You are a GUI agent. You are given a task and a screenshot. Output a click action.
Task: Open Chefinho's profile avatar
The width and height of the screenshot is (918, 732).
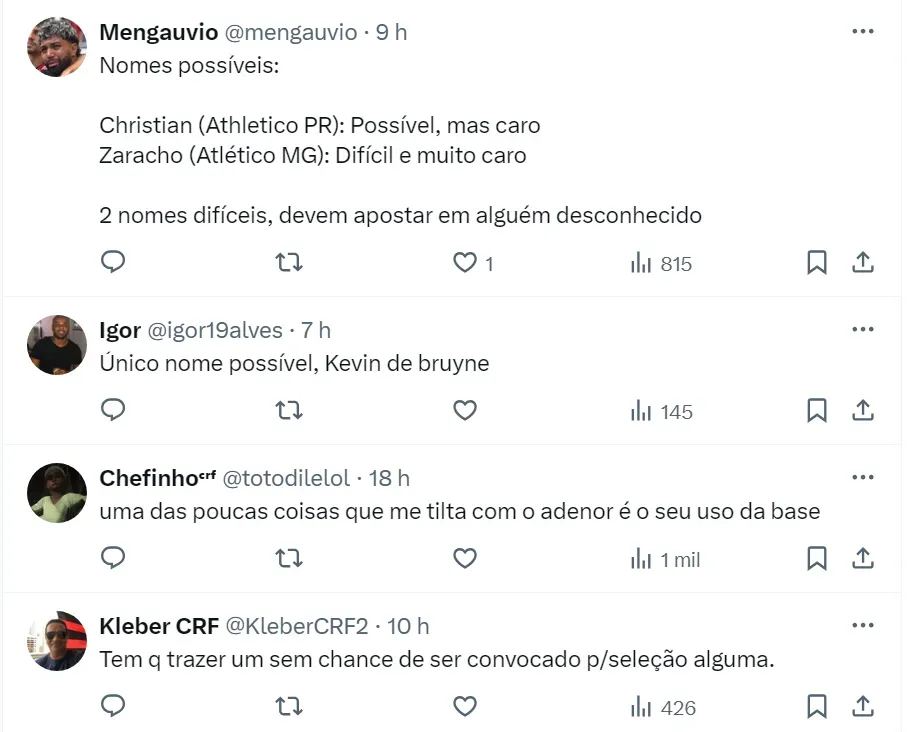pos(57,493)
